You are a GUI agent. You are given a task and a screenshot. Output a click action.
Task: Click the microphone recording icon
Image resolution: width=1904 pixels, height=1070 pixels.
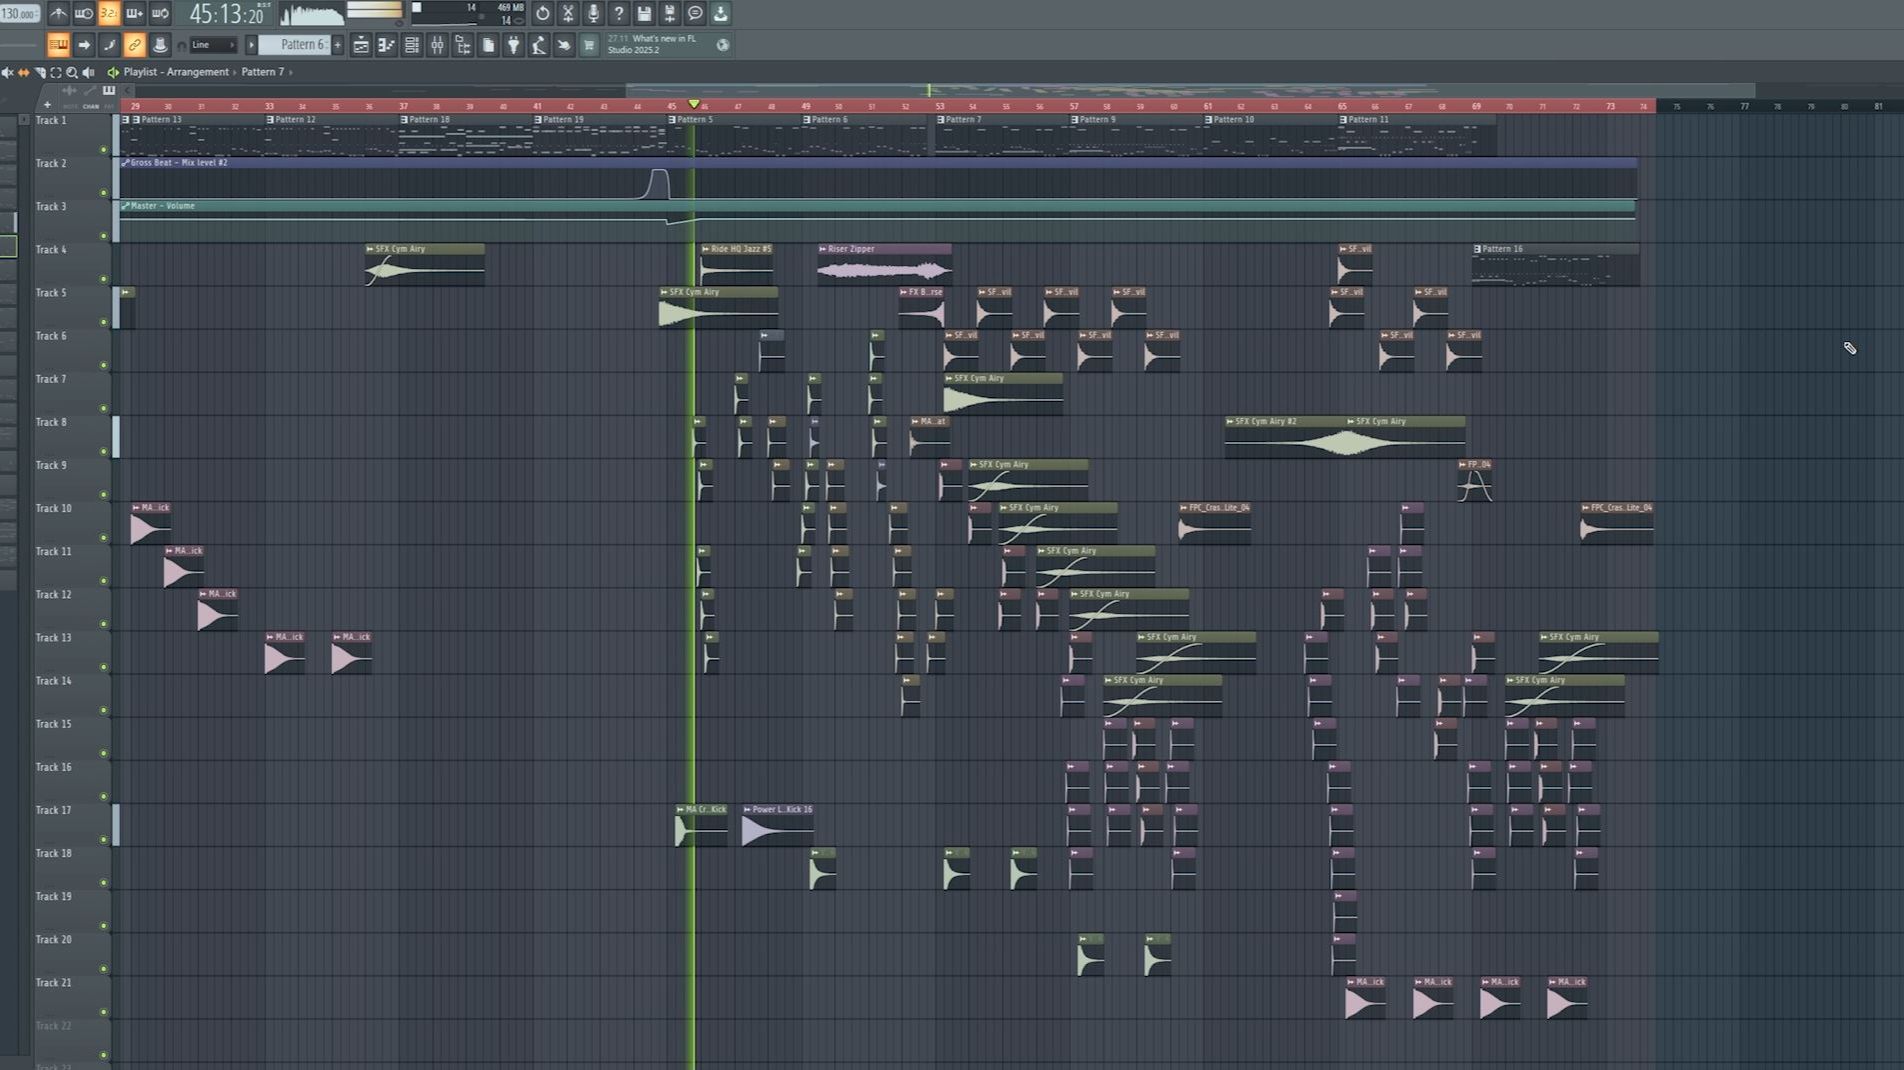click(593, 14)
